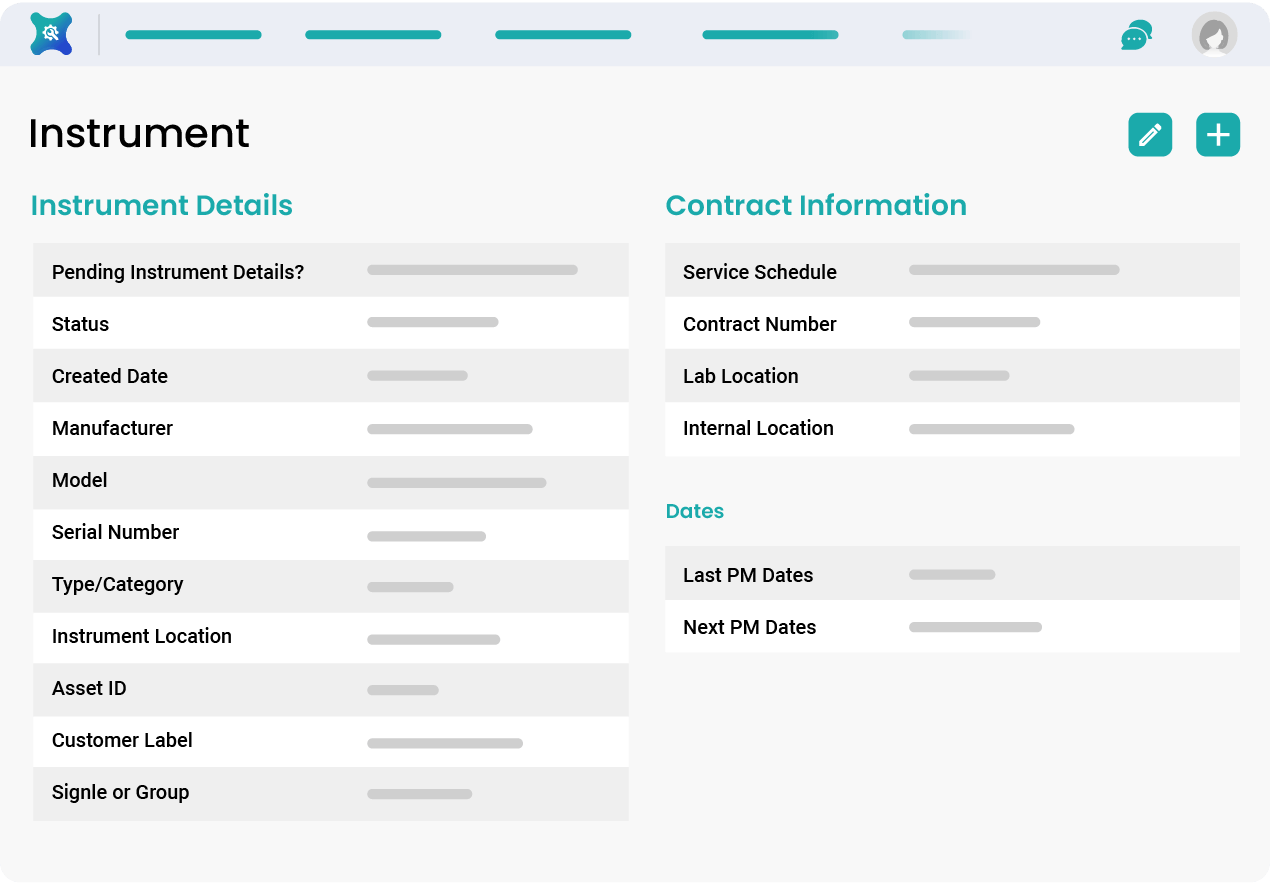Image resolution: width=1270 pixels, height=885 pixels.
Task: Click the Serial Number row
Action: (x=330, y=532)
